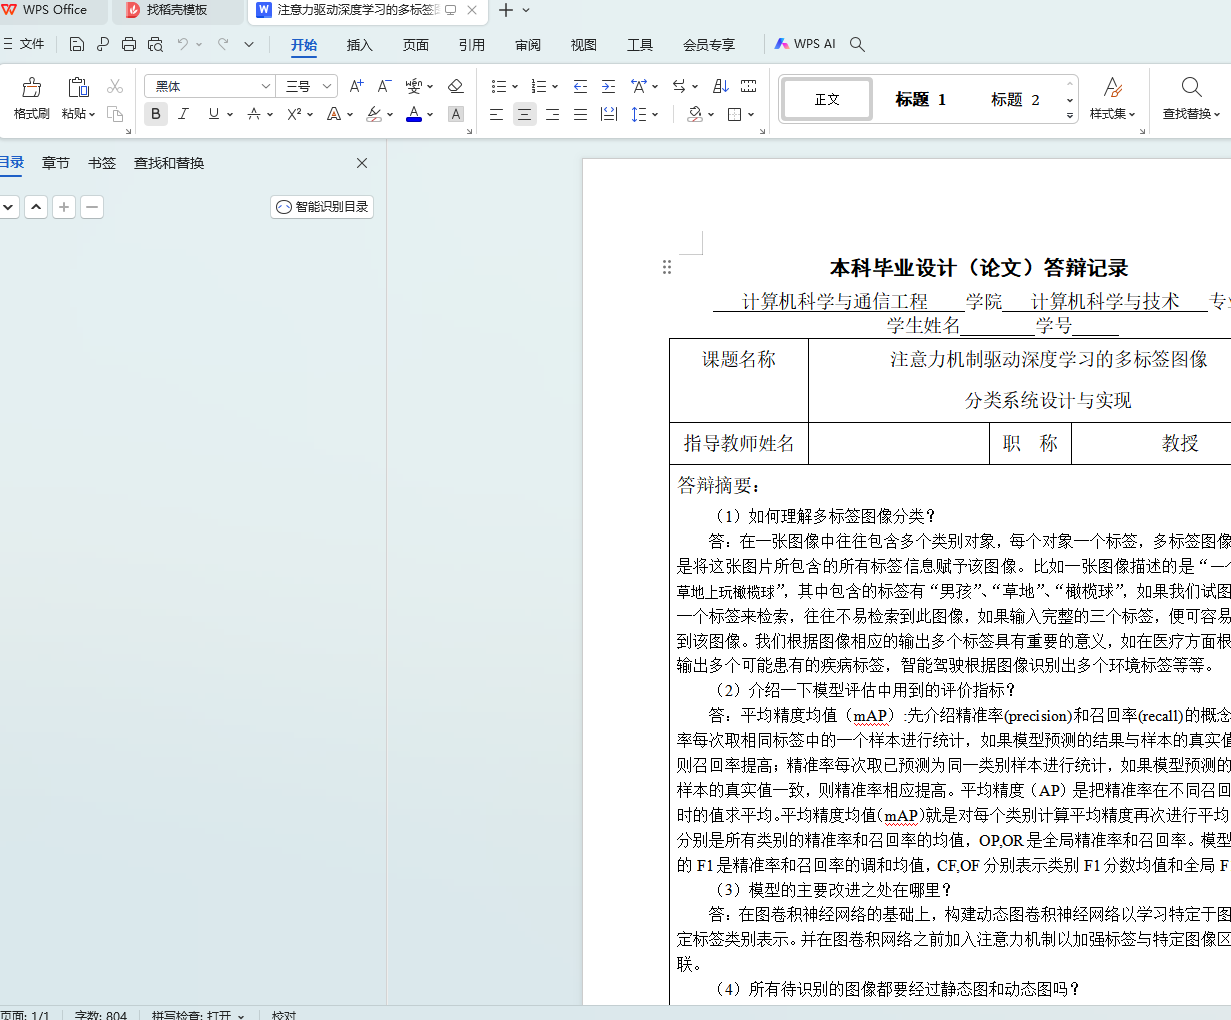Expand the styles gallery more arrow
Viewport: 1231px width, 1020px height.
click(x=1070, y=116)
